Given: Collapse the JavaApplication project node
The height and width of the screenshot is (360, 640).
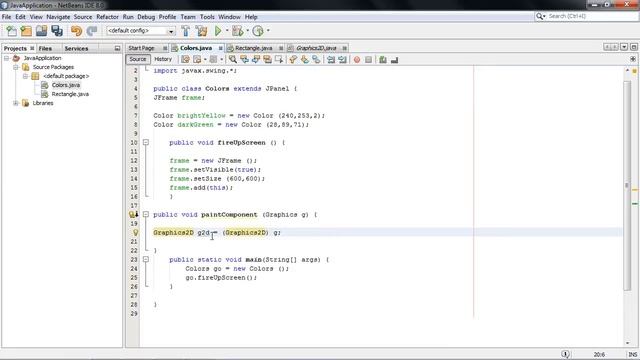Looking at the screenshot, I should tap(7, 58).
